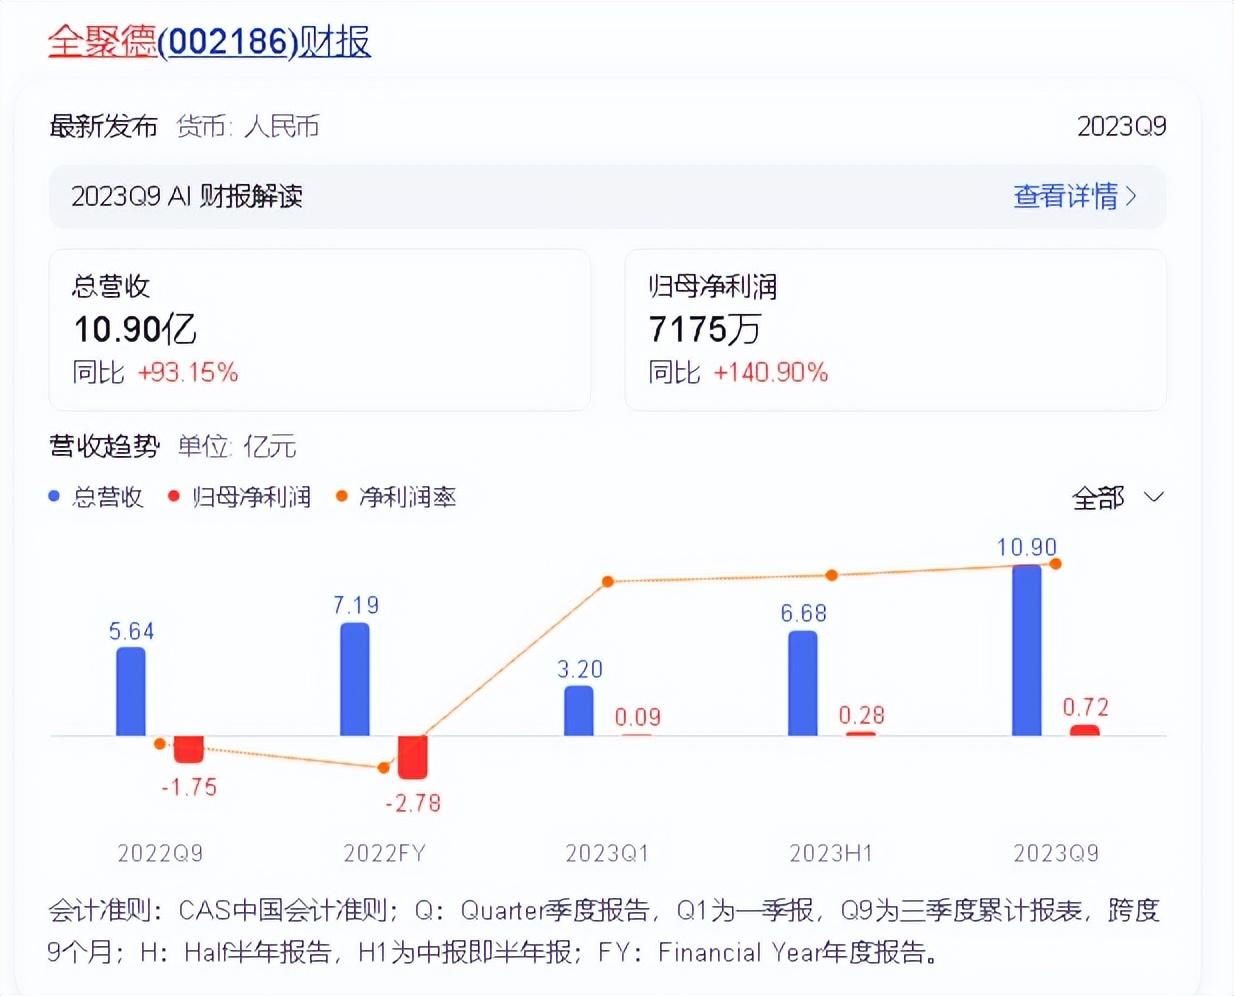Click the orange margin point for 2022Q9
The height and width of the screenshot is (996, 1234).
click(x=160, y=744)
